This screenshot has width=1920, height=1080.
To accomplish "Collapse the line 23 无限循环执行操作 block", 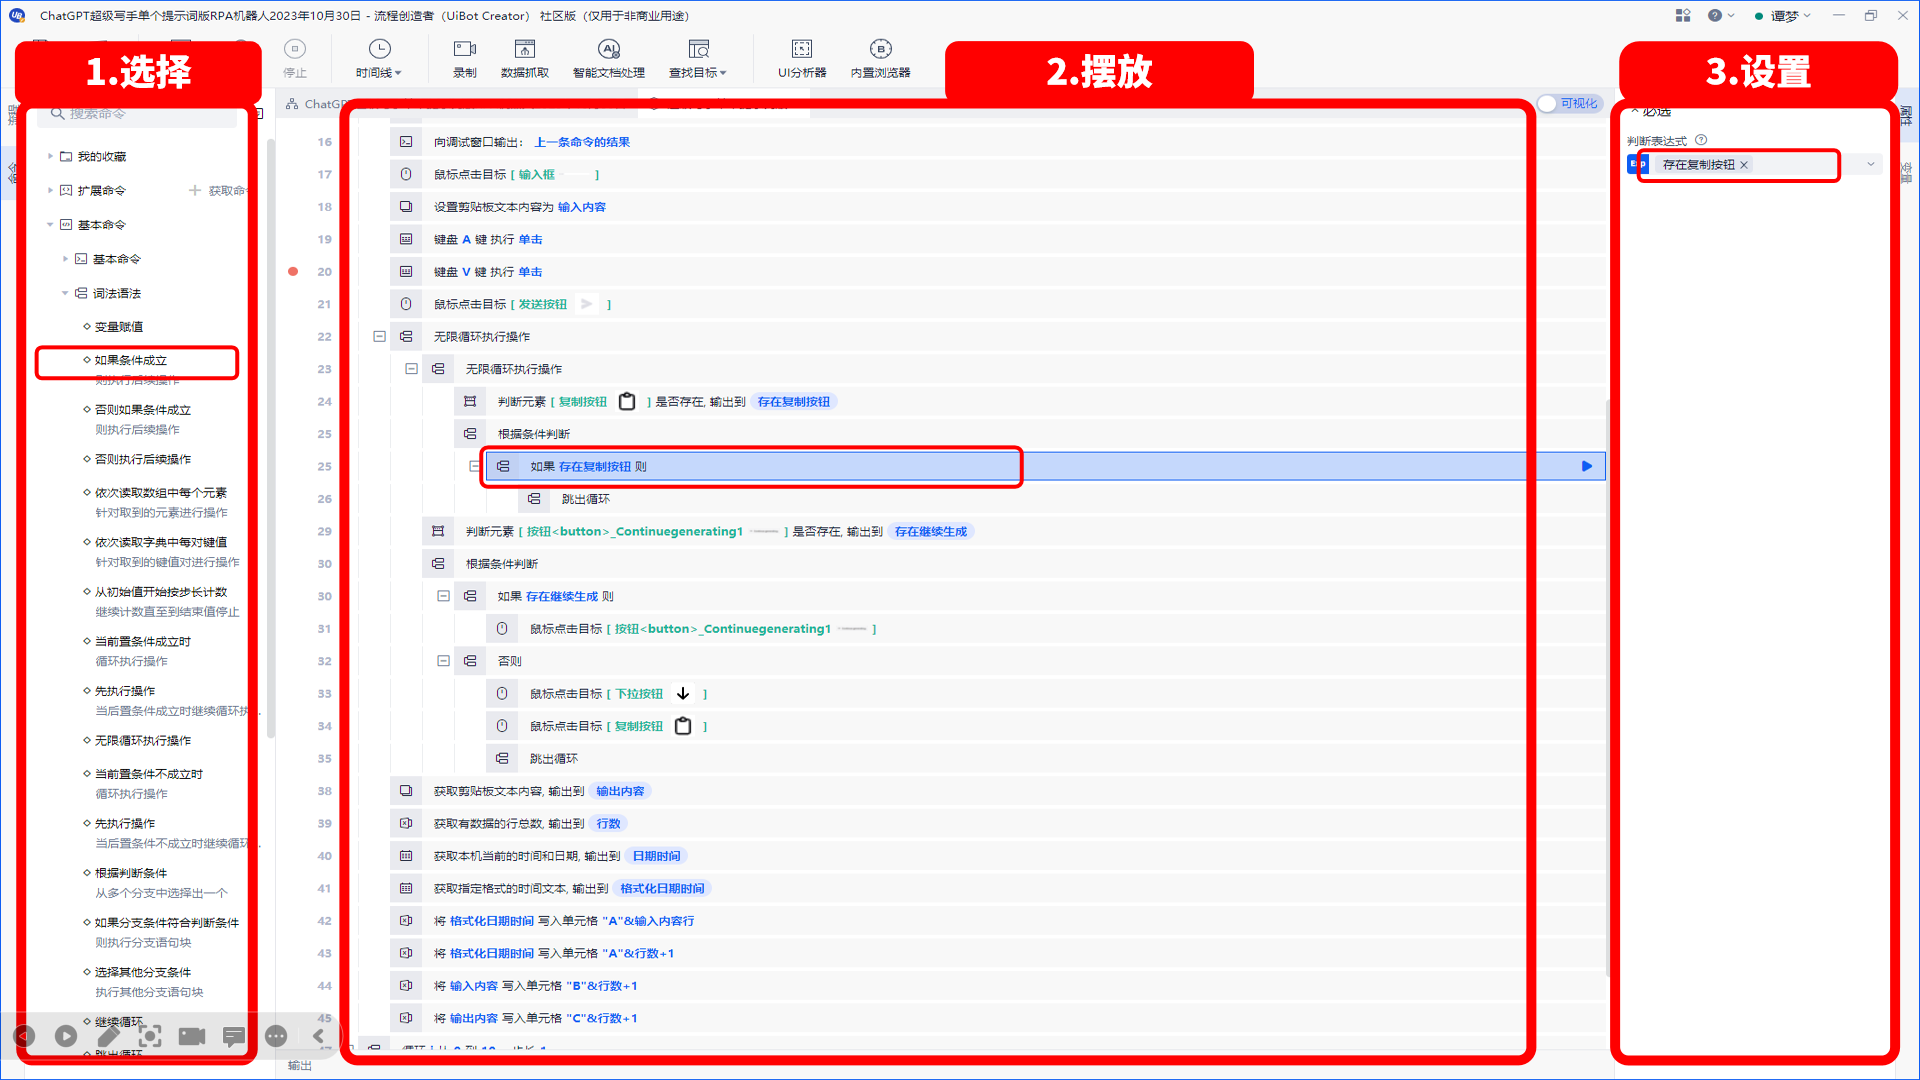I will 411,369.
